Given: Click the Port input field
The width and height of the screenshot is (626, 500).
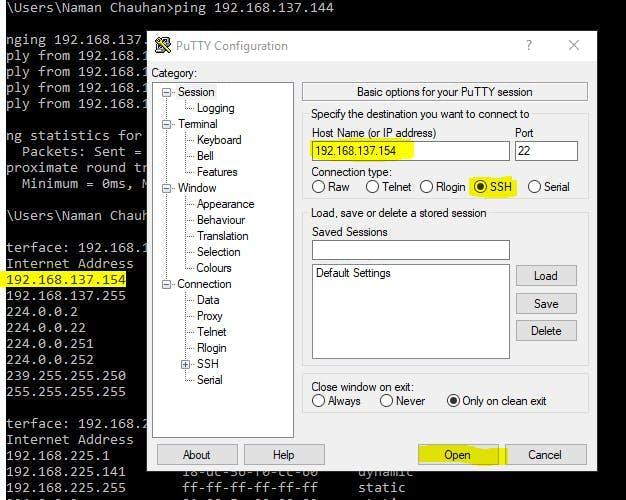Looking at the screenshot, I should (x=546, y=151).
